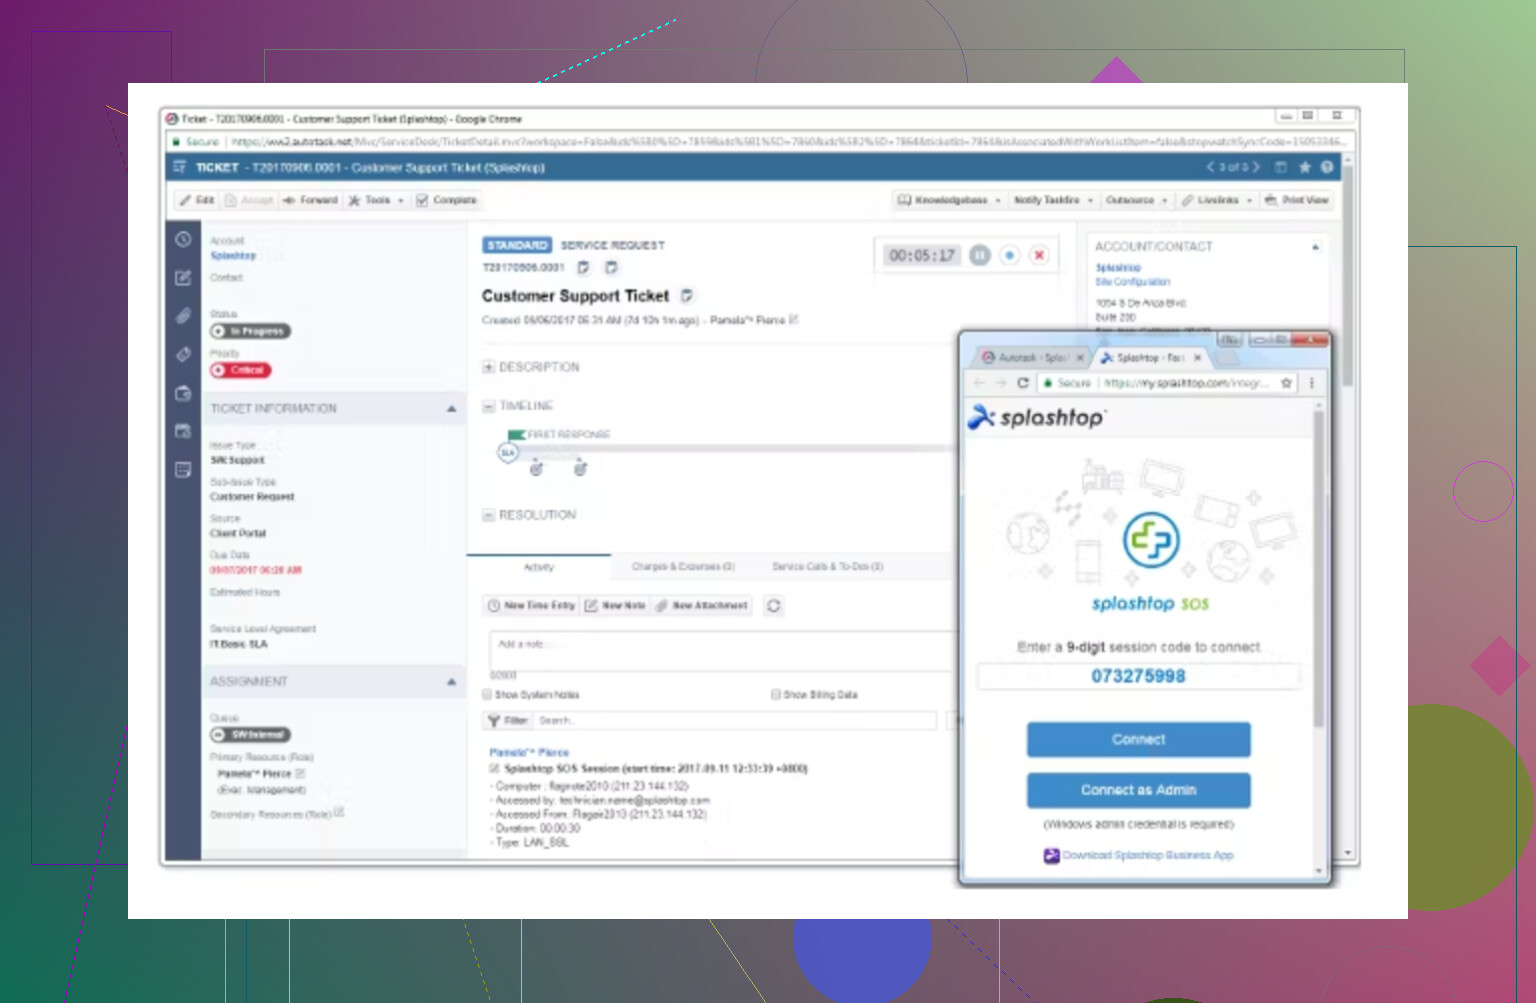
Task: Click the second copy icon beside ticket number
Action: click(611, 267)
